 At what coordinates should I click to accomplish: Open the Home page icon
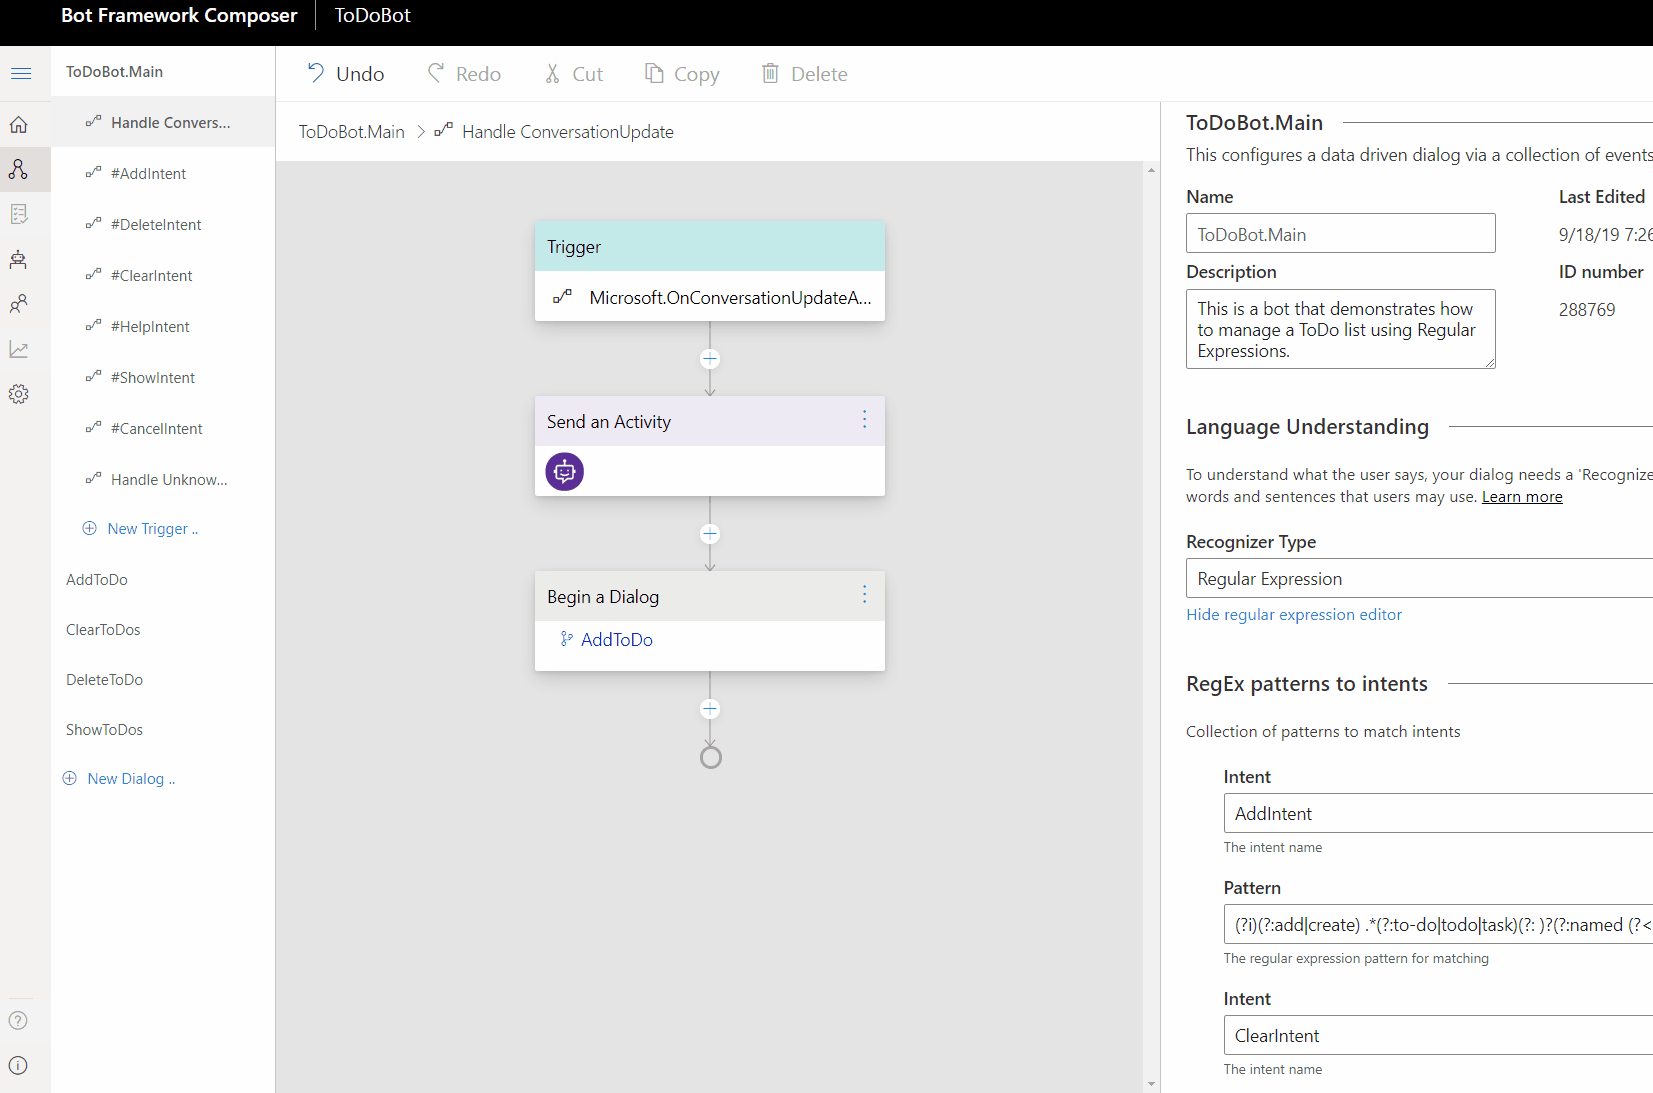click(18, 125)
